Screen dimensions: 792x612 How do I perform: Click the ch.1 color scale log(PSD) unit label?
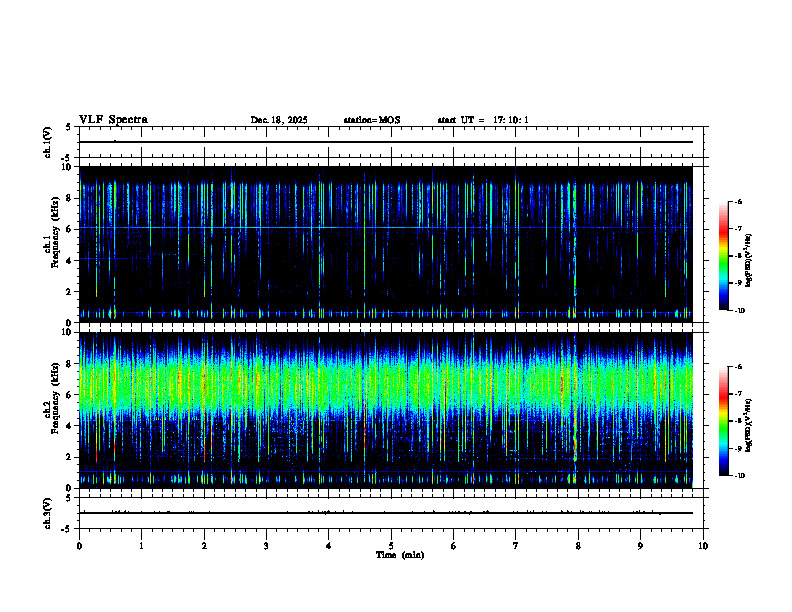point(749,261)
